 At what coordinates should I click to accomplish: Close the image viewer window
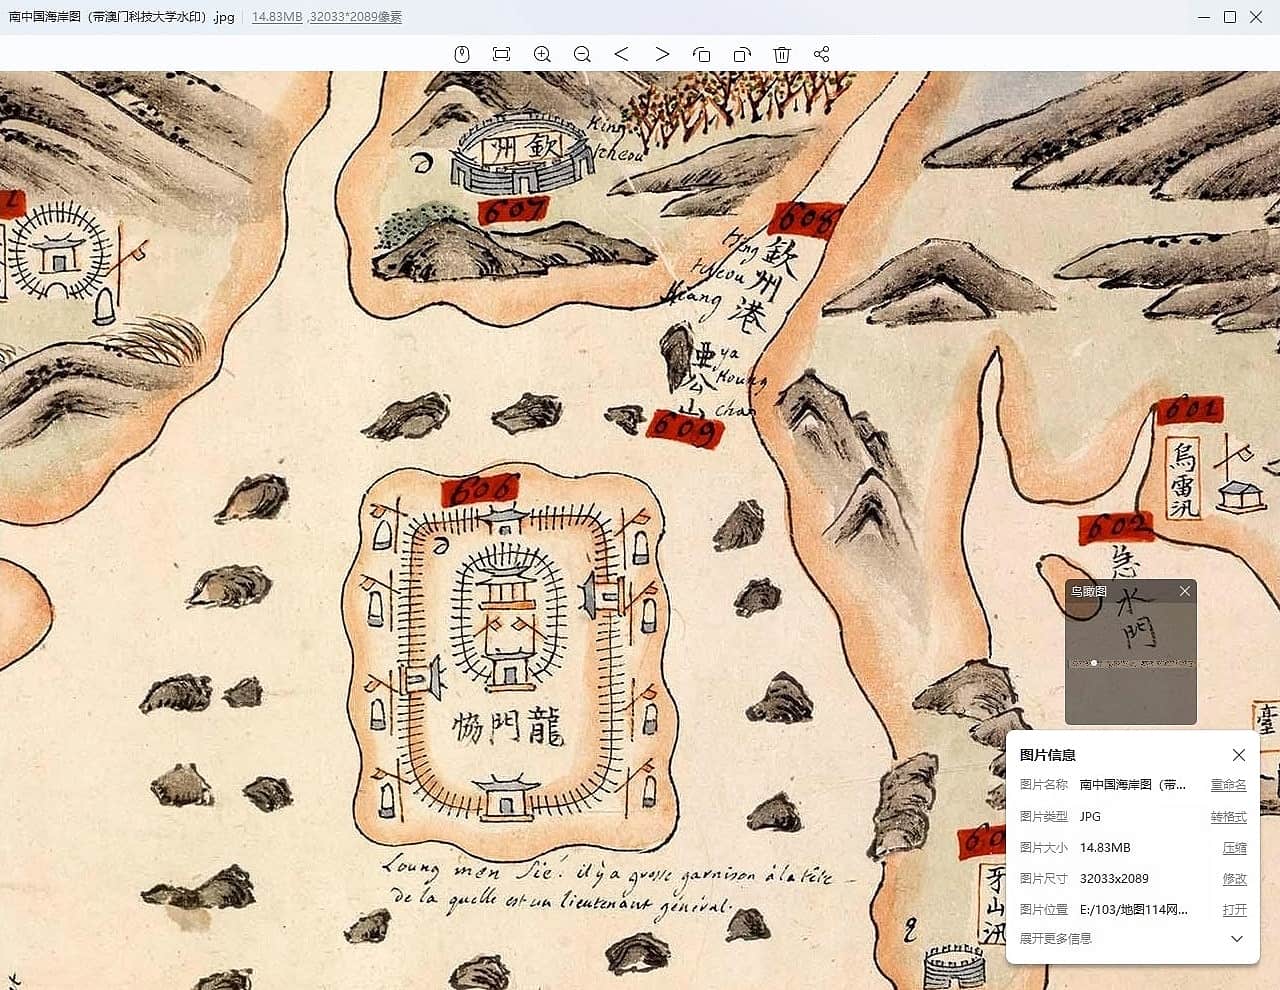[1256, 17]
